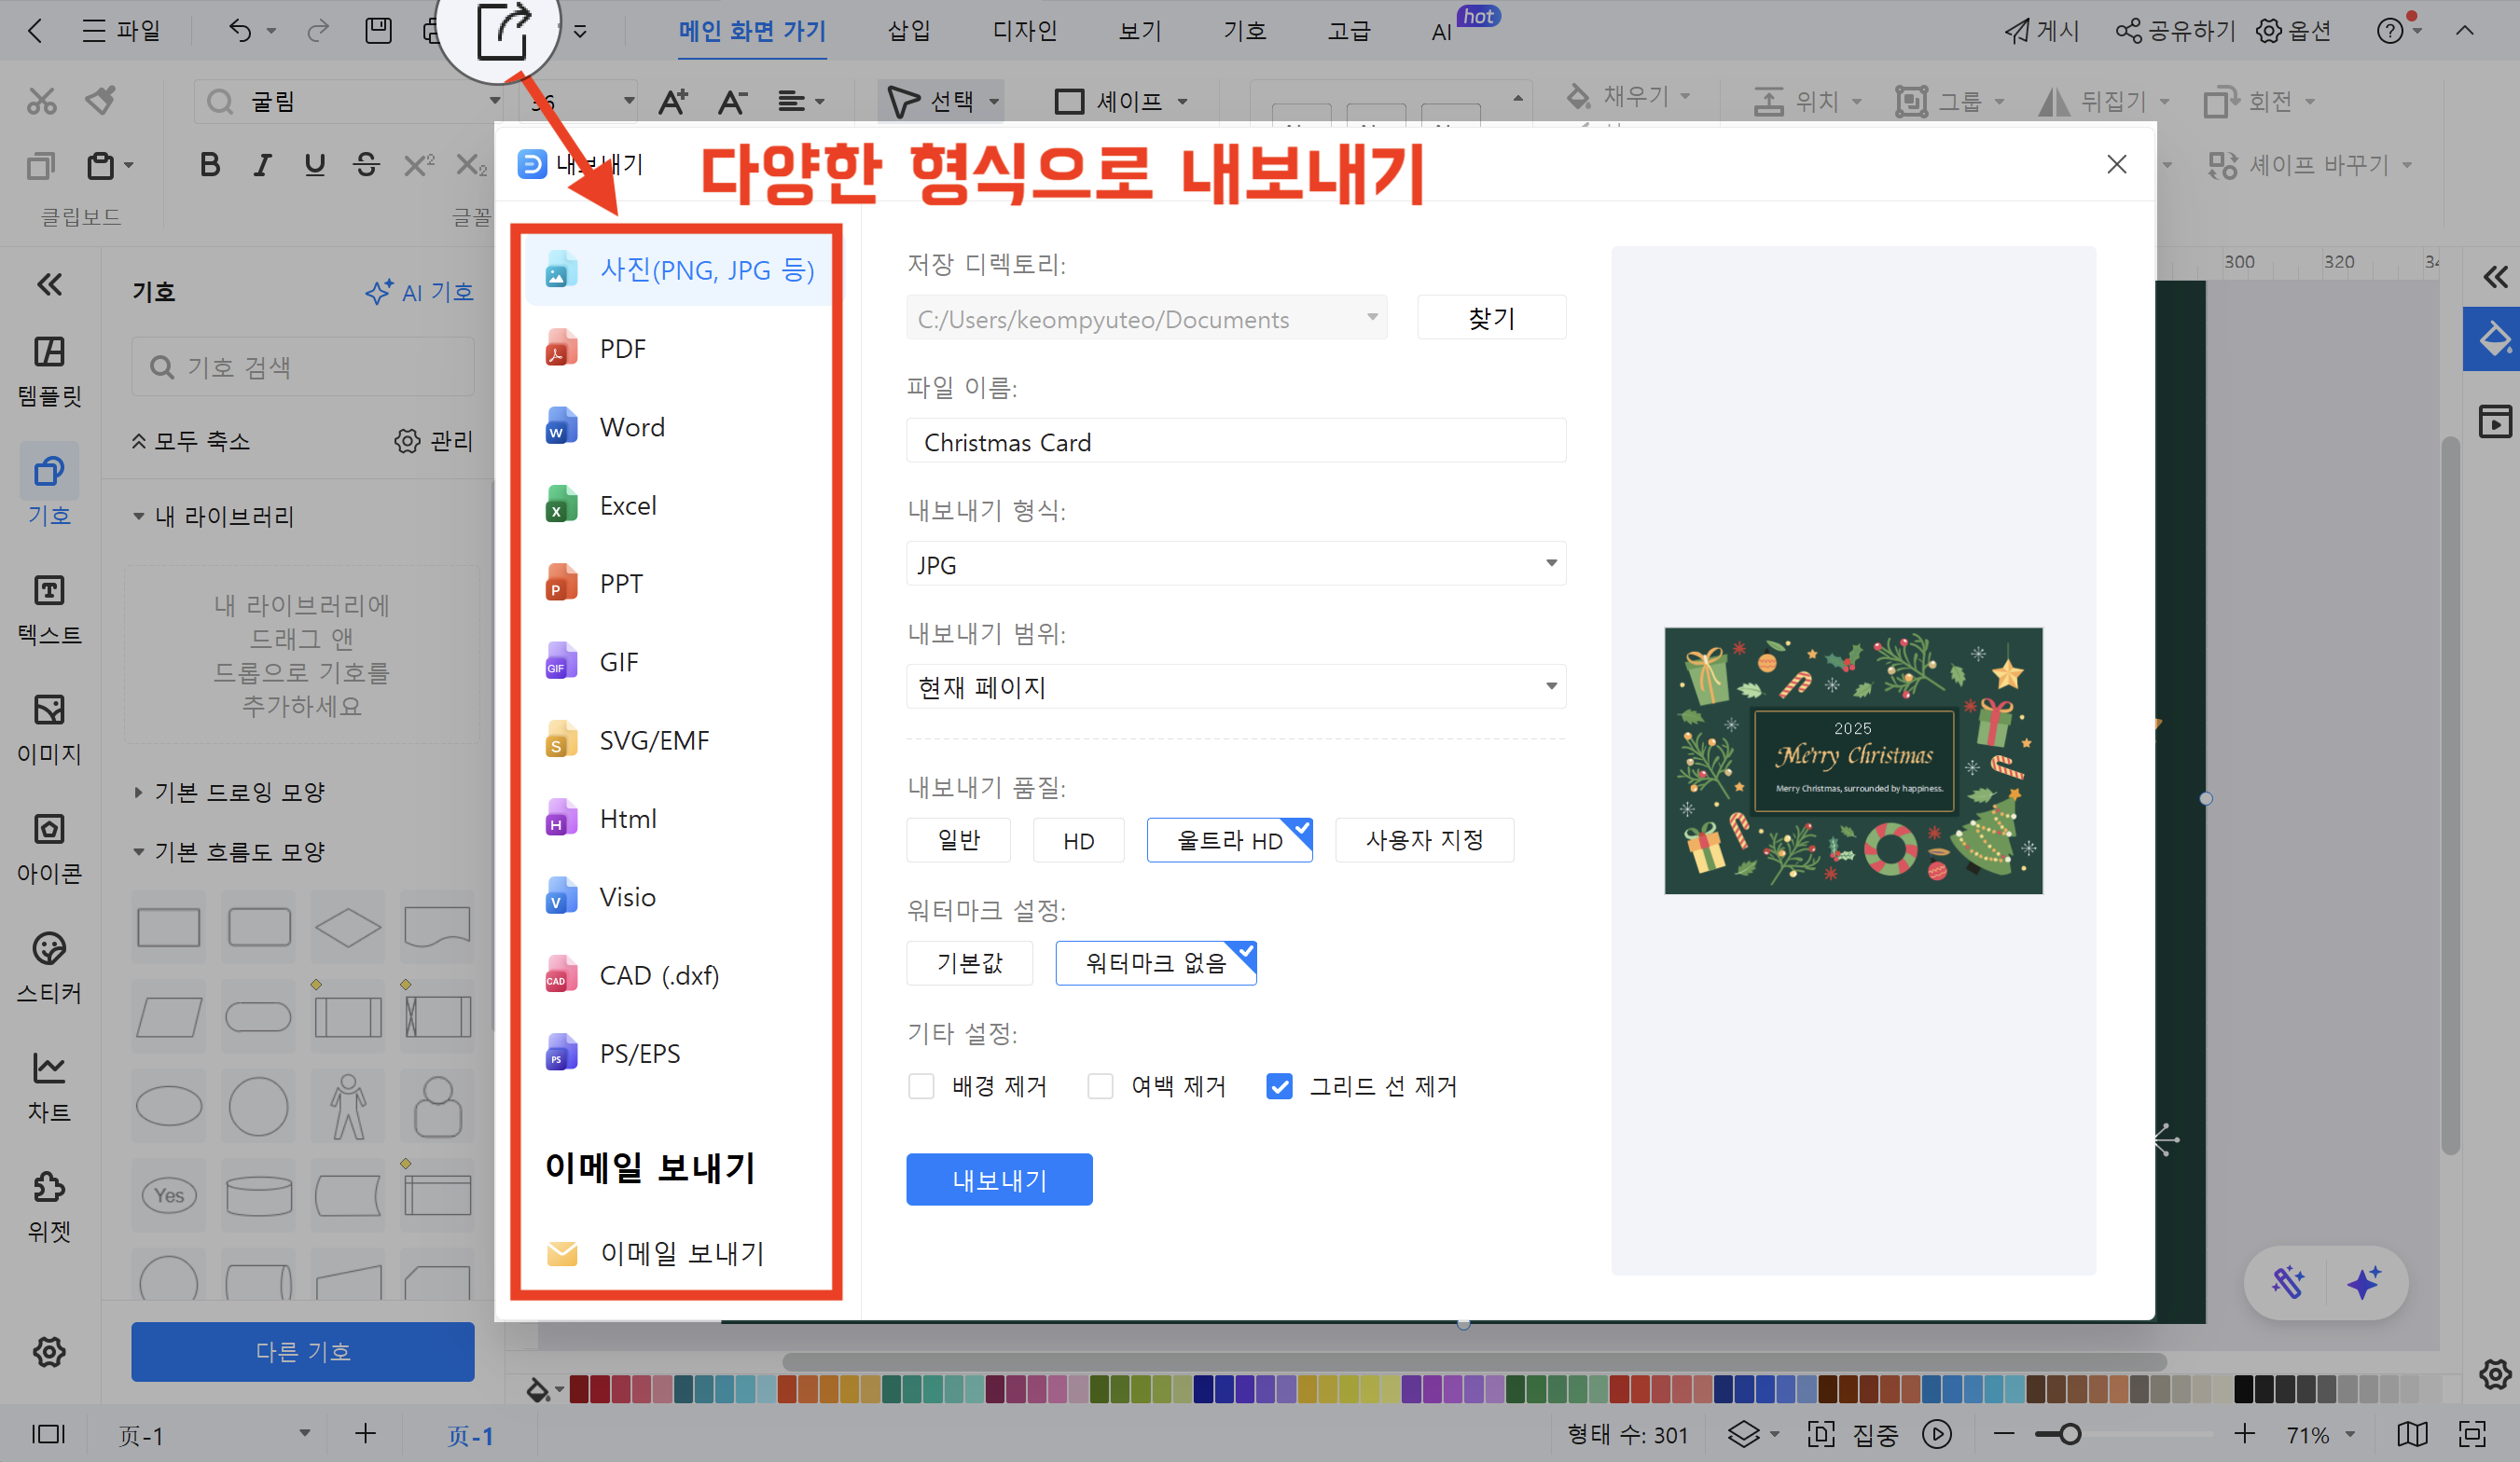The image size is (2520, 1462).
Task: Expand the 내보내기 범위 현재 페이지 dropdown
Action: pyautogui.click(x=1235, y=687)
